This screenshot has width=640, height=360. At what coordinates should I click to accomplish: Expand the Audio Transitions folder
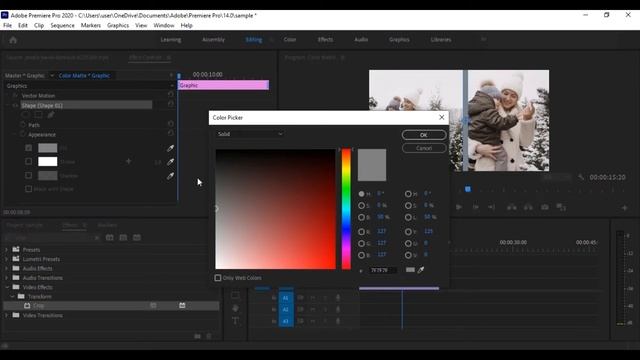[6, 278]
